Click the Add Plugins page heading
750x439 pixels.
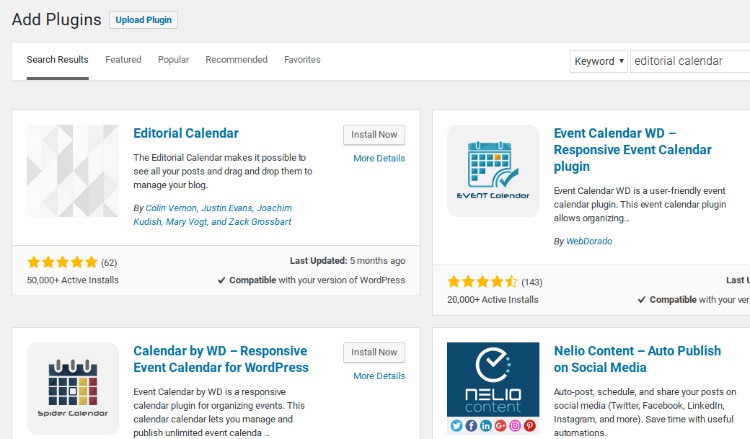56,20
